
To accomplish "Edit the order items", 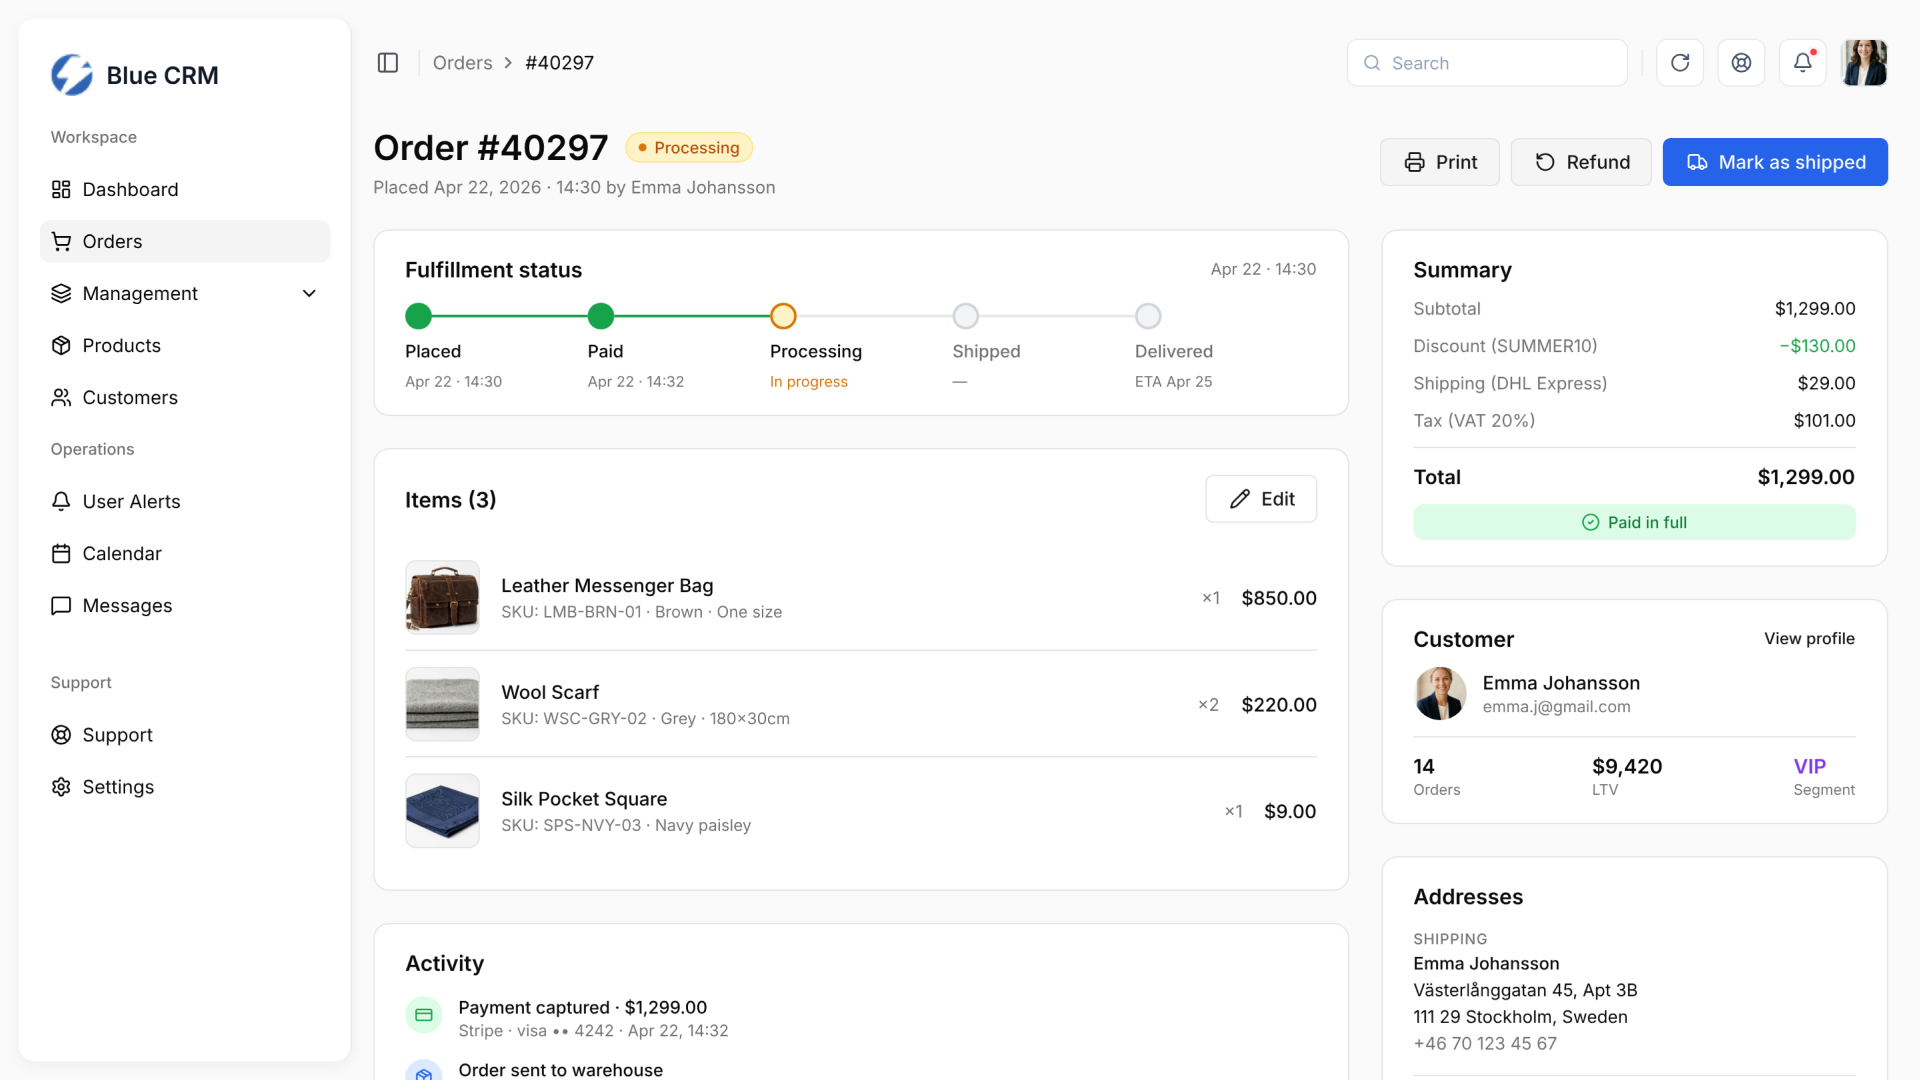I will (1261, 499).
